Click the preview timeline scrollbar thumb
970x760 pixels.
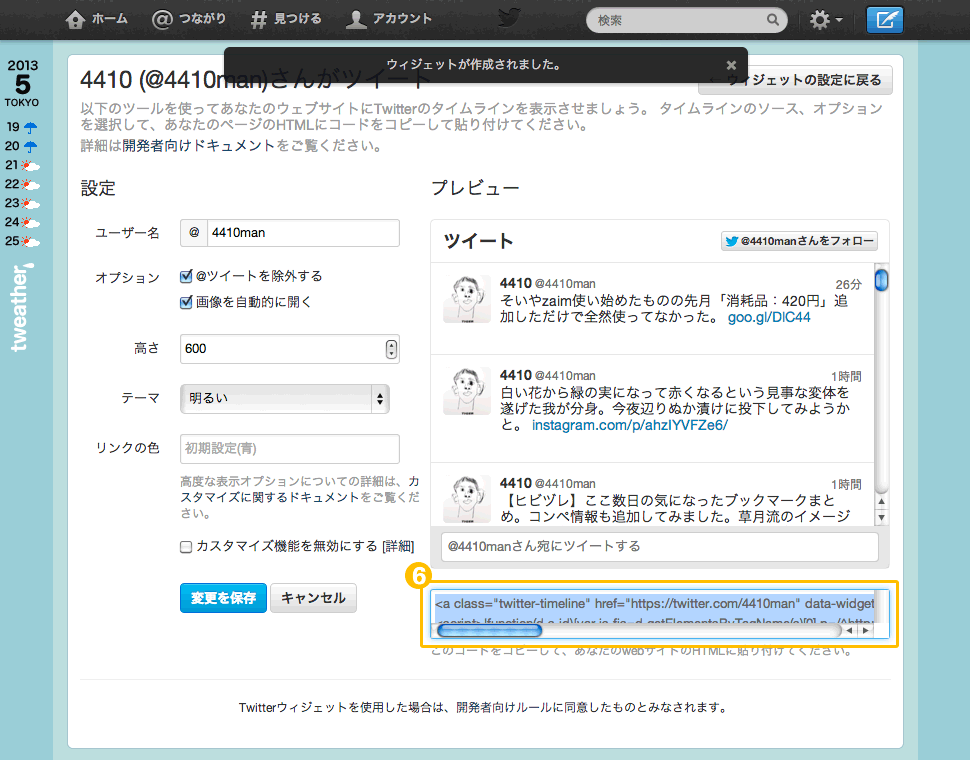pos(882,280)
